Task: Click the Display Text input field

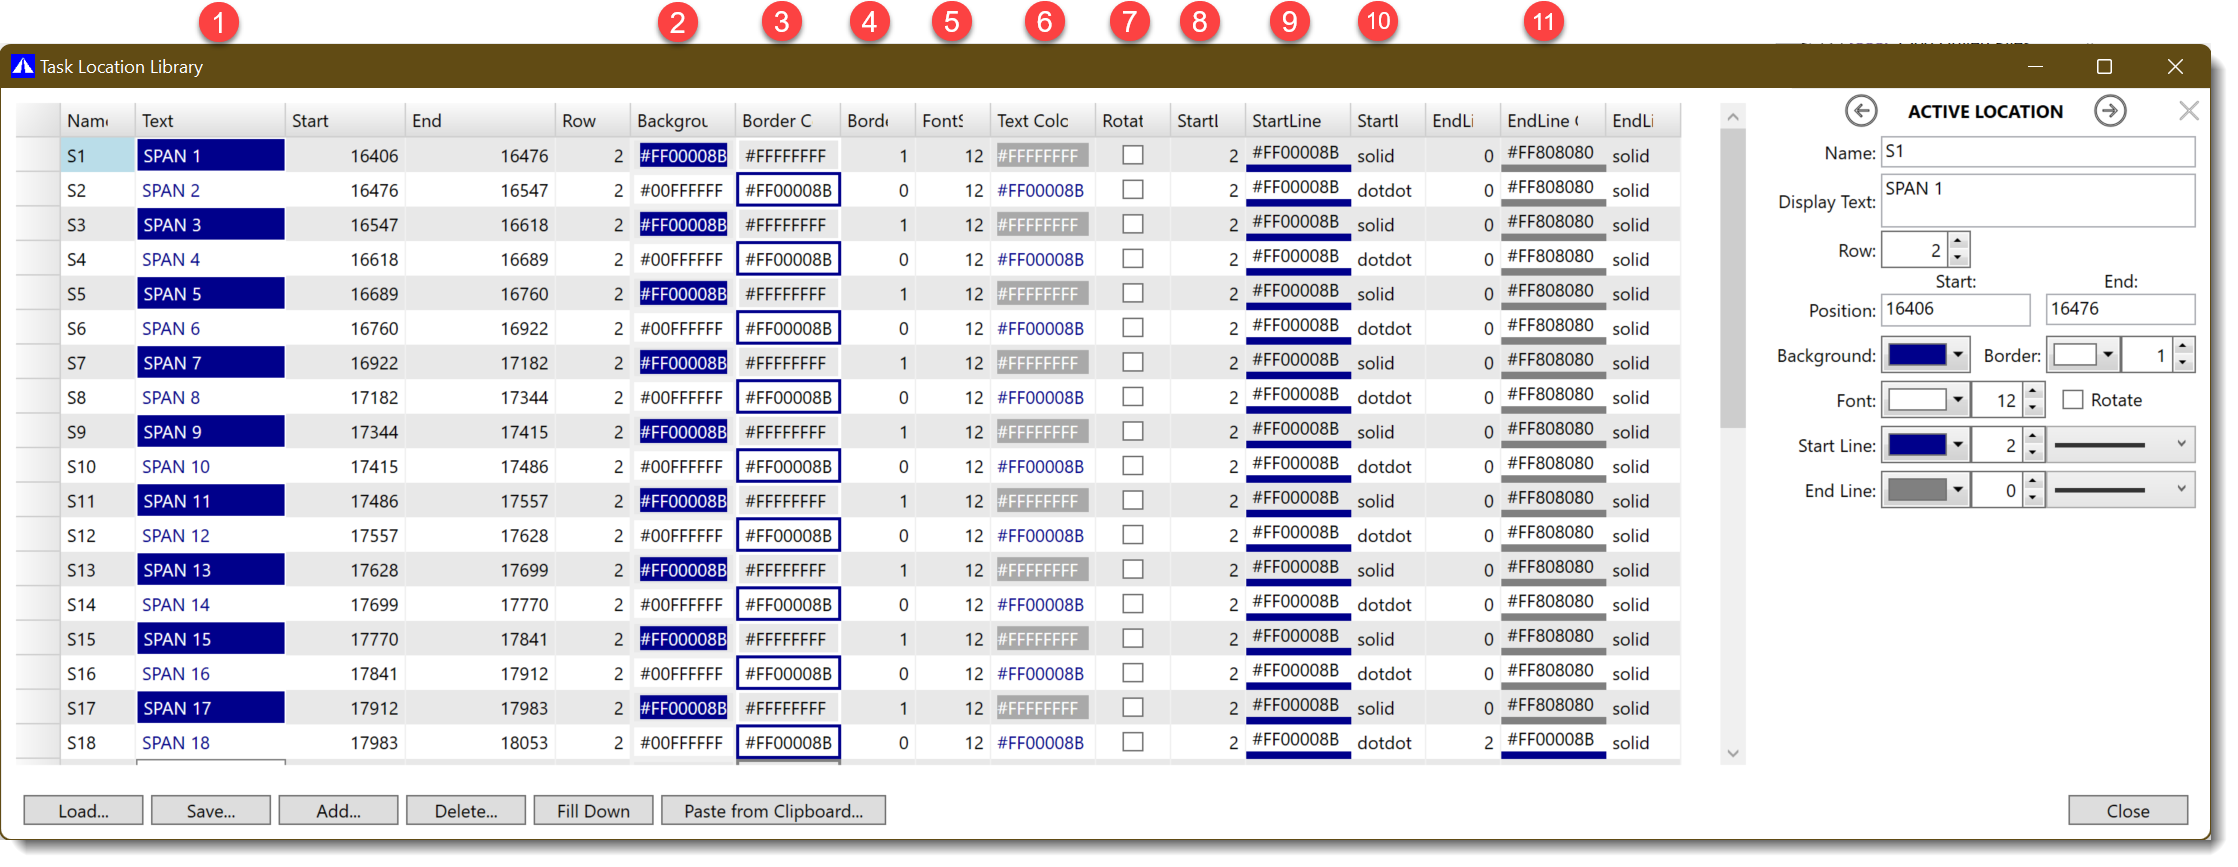Action: 2037,201
